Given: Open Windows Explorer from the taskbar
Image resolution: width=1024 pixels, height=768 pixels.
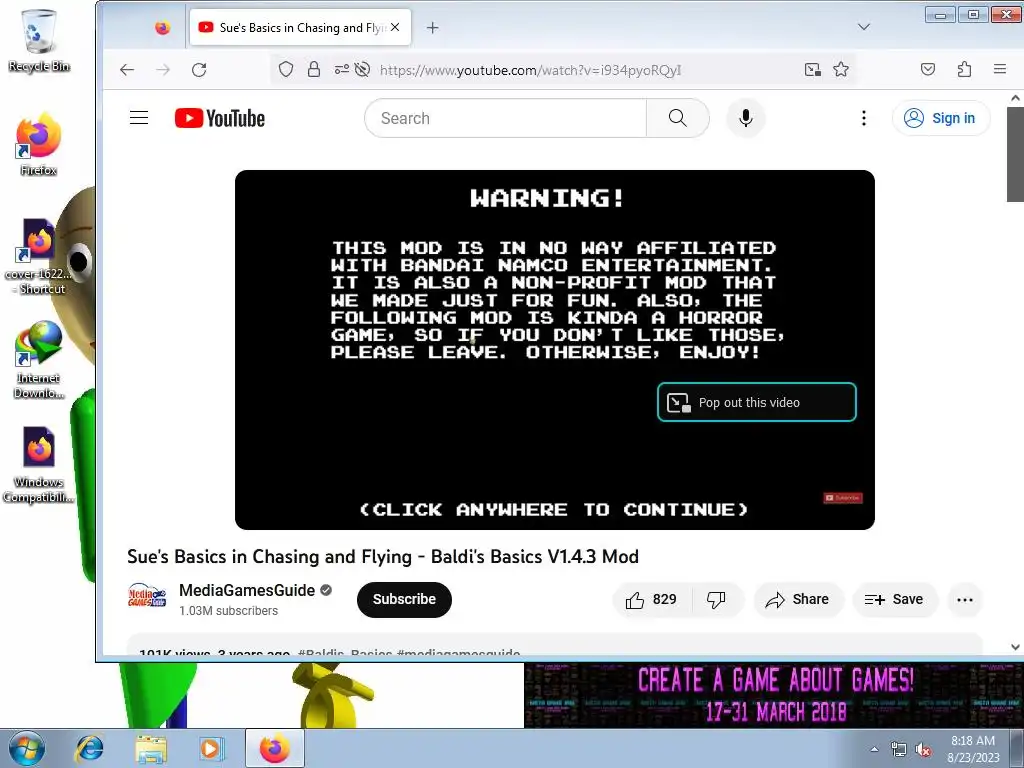Looking at the screenshot, I should [151, 748].
